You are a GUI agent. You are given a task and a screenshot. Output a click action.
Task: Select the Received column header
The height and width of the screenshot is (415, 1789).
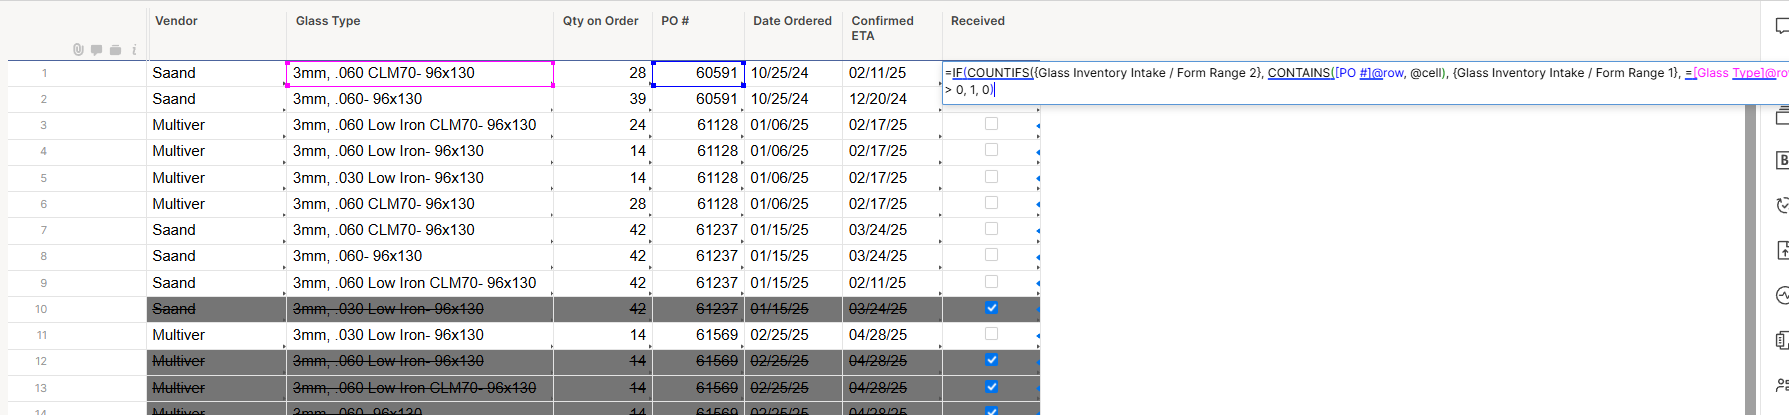click(991, 32)
